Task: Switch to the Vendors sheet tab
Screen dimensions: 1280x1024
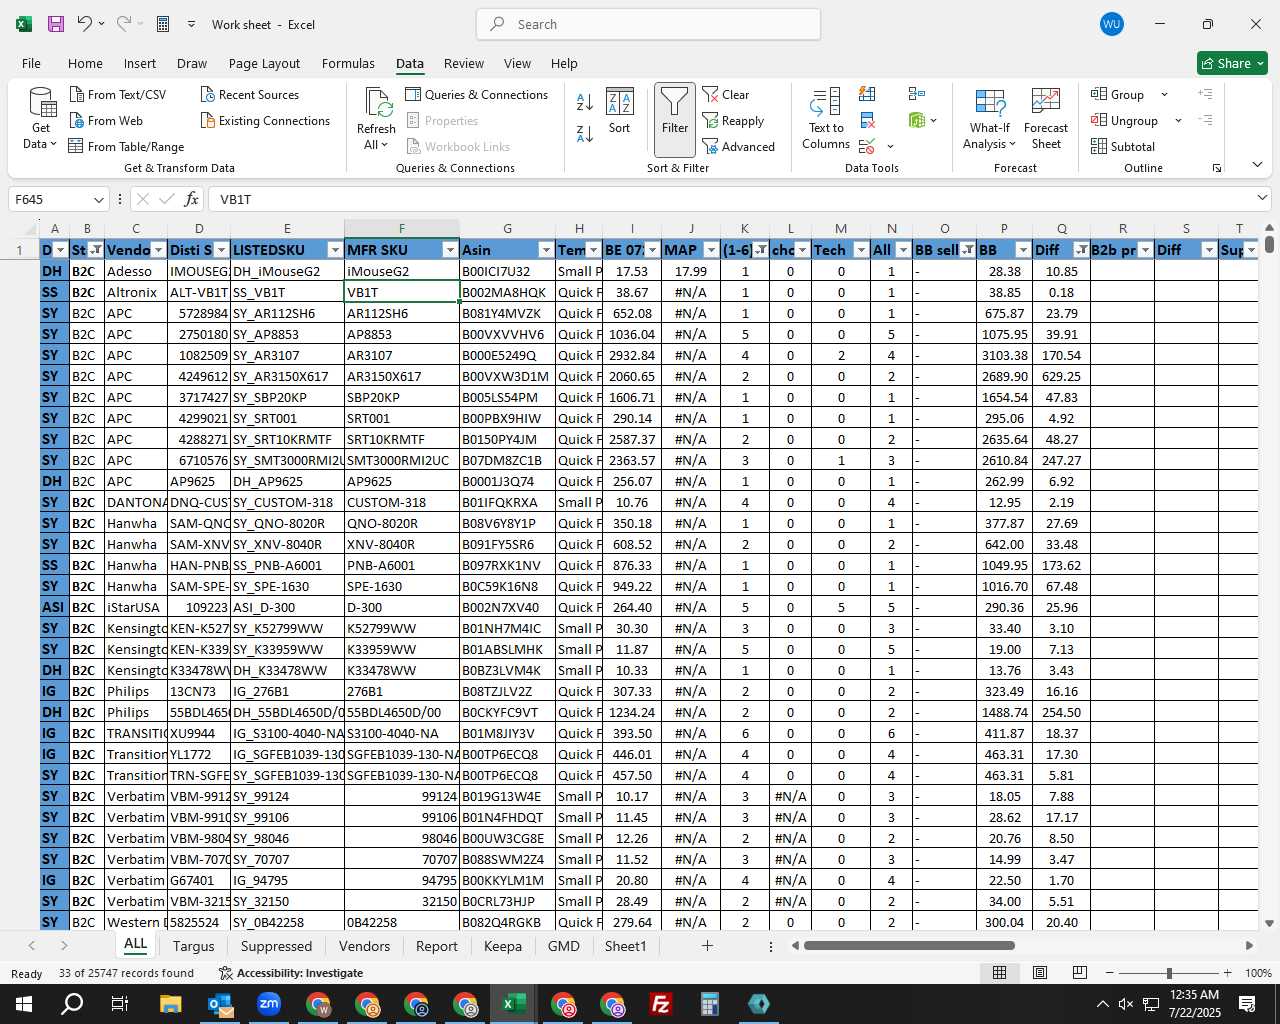Action: 364,946
